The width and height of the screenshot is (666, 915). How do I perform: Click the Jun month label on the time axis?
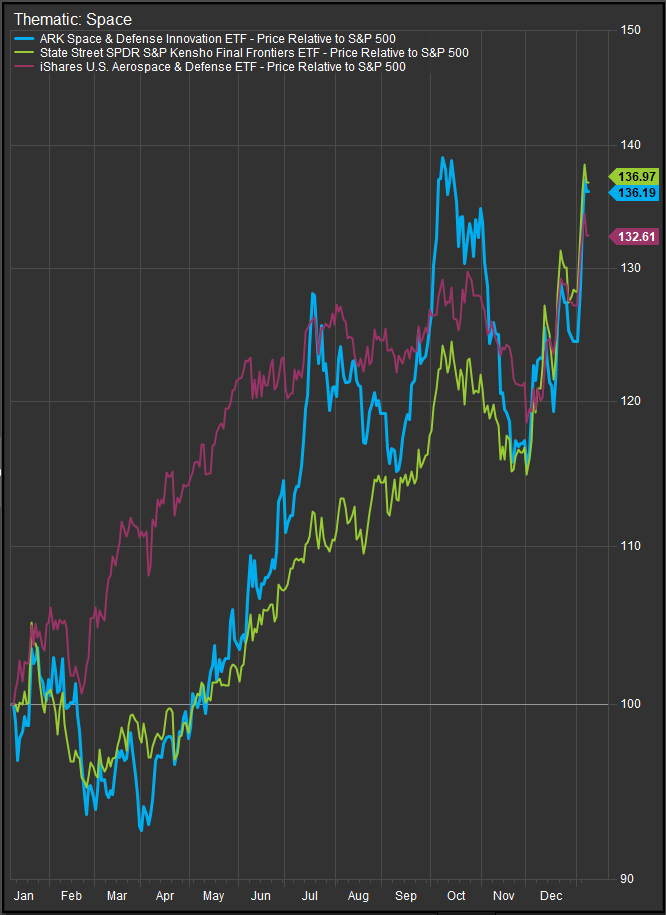pyautogui.click(x=261, y=897)
